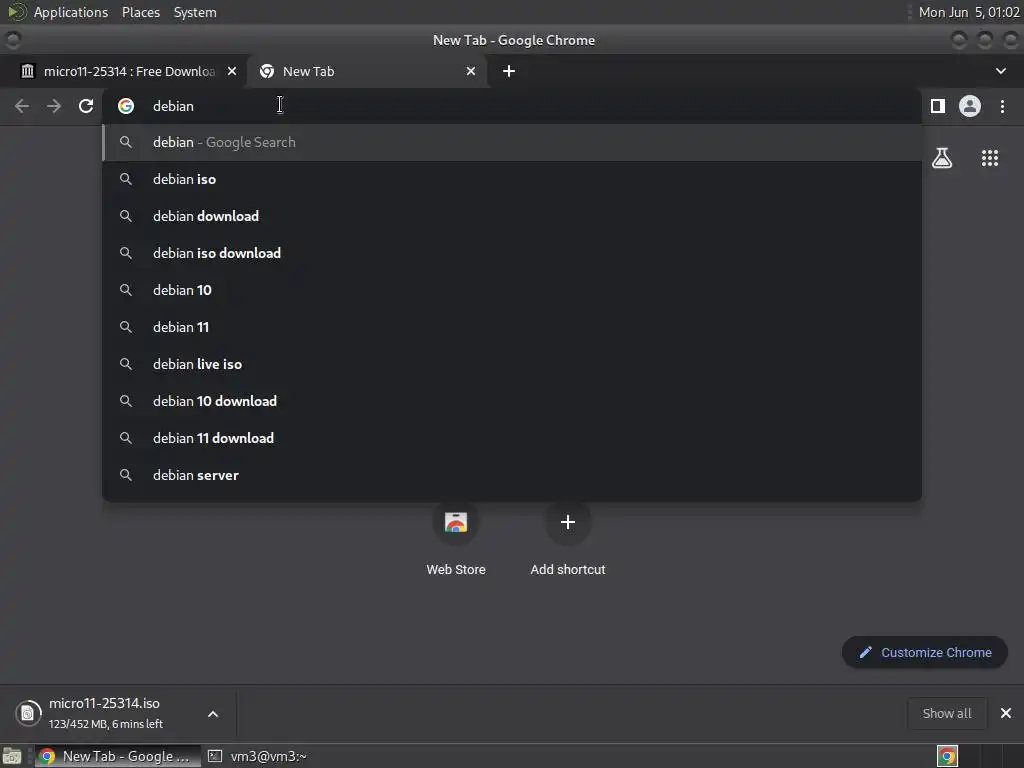Click the iso file icon in downloads bar
The height and width of the screenshot is (768, 1024).
tap(28, 713)
